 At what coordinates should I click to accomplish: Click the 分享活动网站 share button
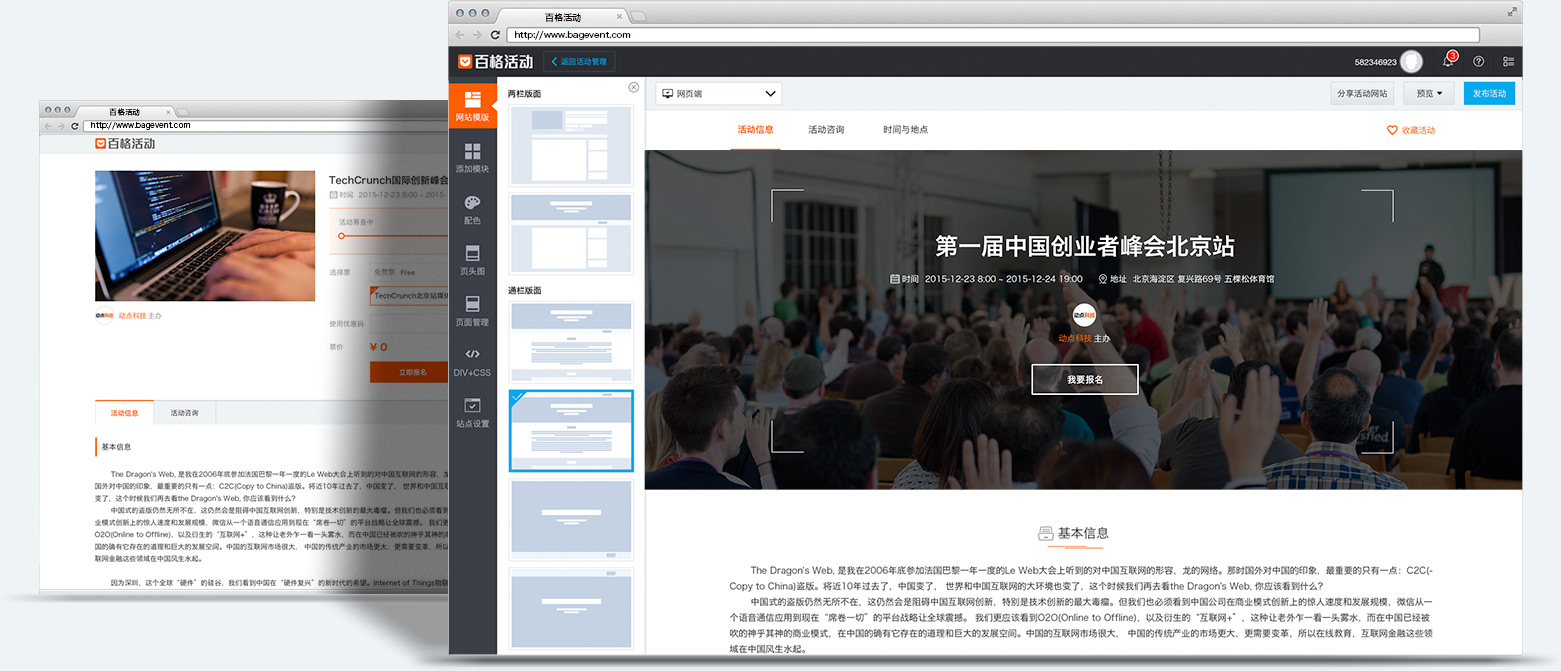tap(1362, 94)
